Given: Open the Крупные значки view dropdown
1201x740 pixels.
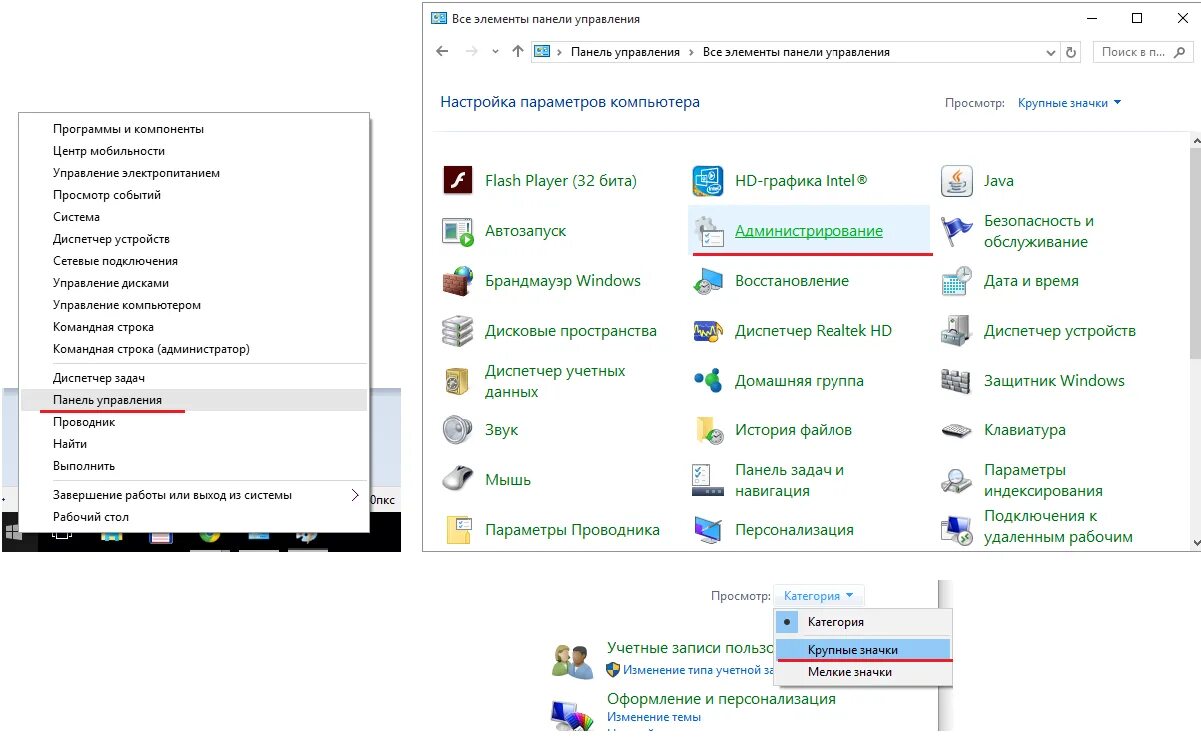Looking at the screenshot, I should pyautogui.click(x=1069, y=103).
